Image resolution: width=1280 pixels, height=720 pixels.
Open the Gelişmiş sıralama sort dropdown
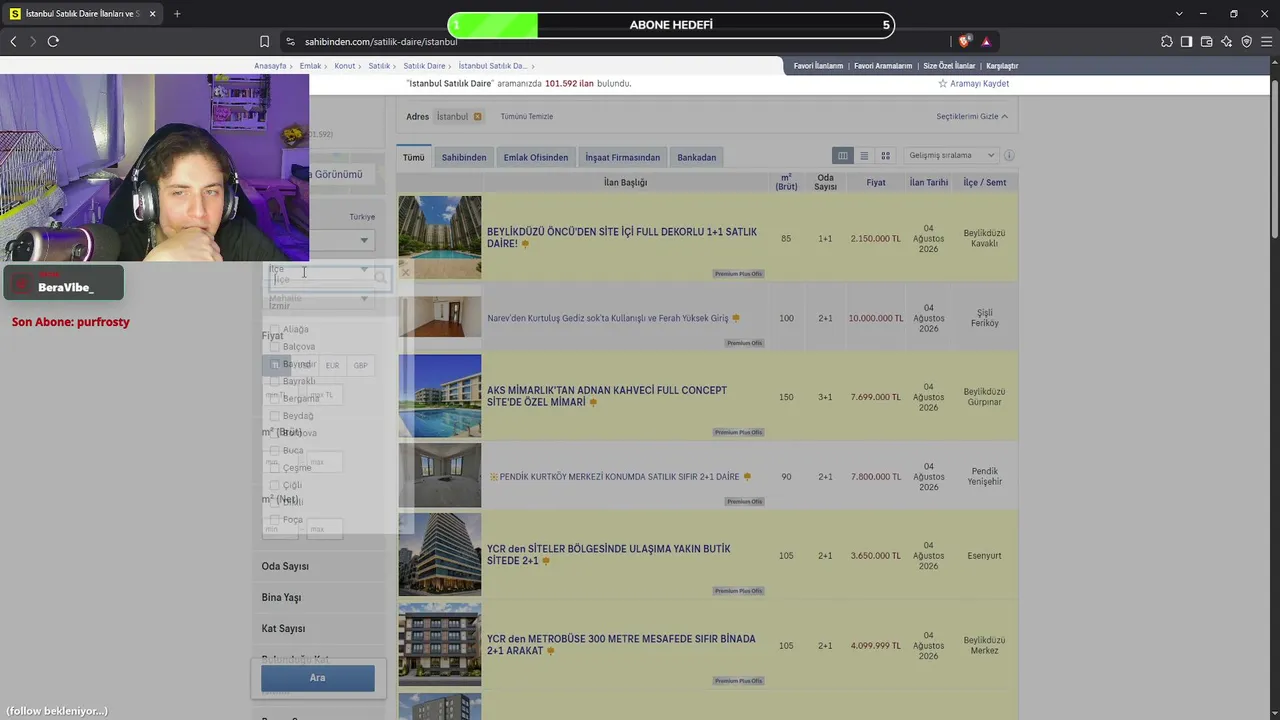tap(951, 156)
